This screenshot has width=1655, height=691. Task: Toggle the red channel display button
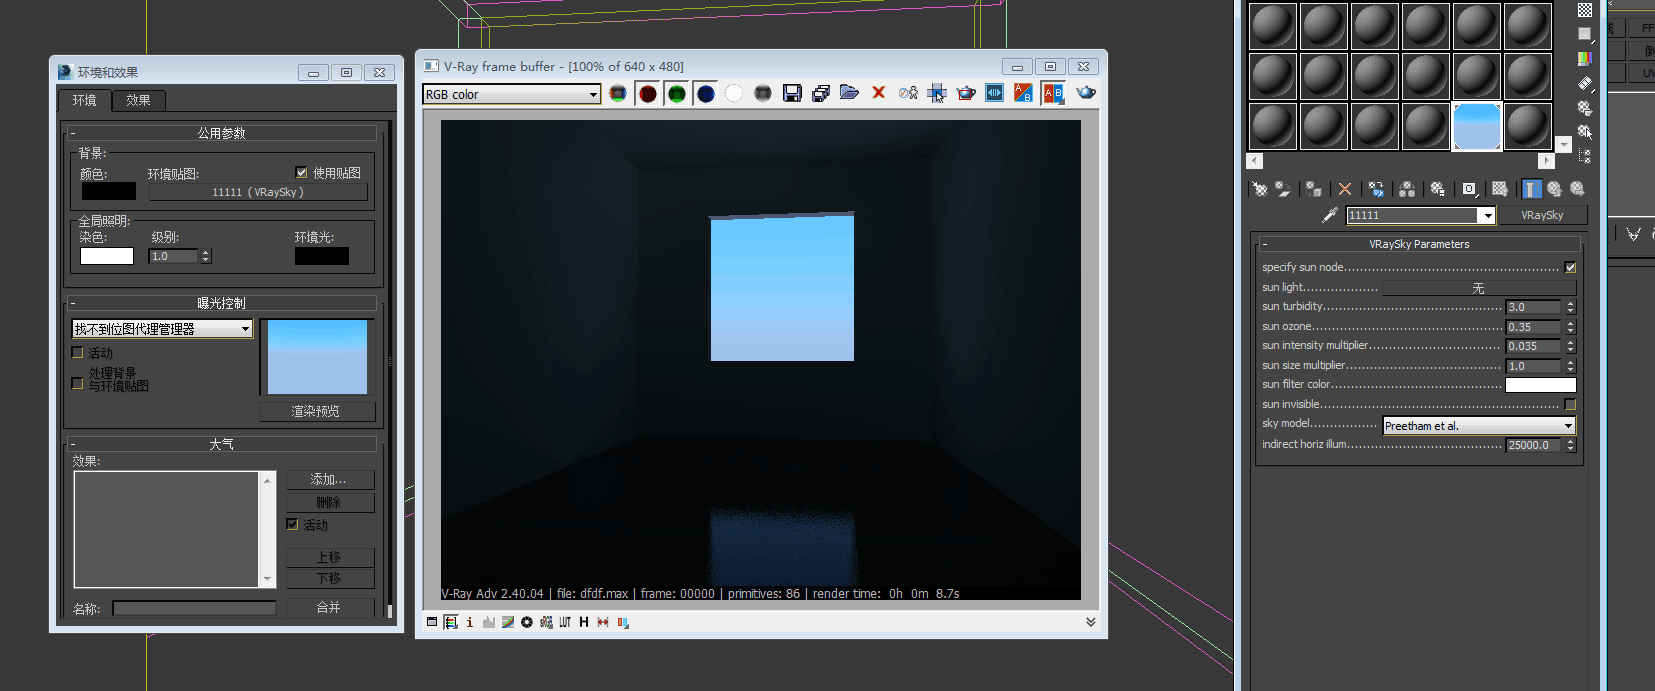(x=648, y=93)
